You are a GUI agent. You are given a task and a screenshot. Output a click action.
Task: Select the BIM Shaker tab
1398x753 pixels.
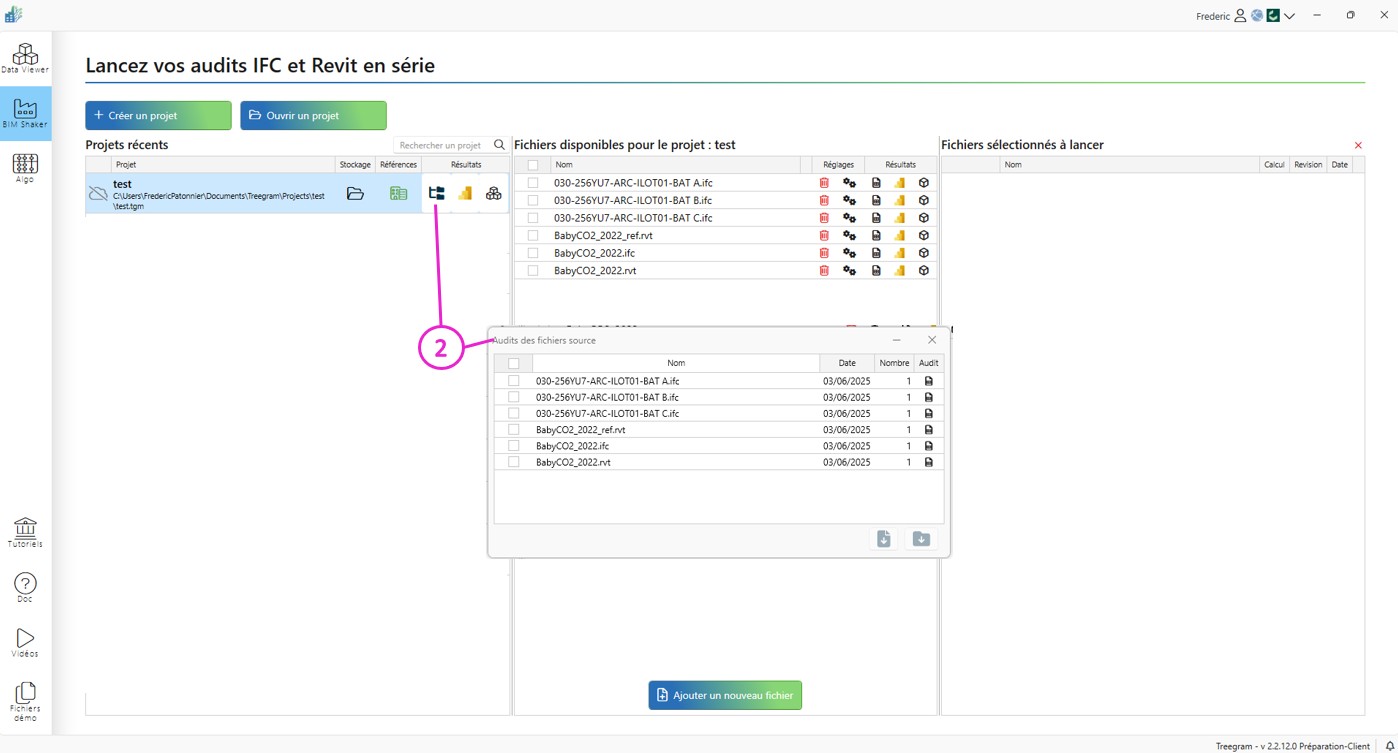click(x=25, y=113)
